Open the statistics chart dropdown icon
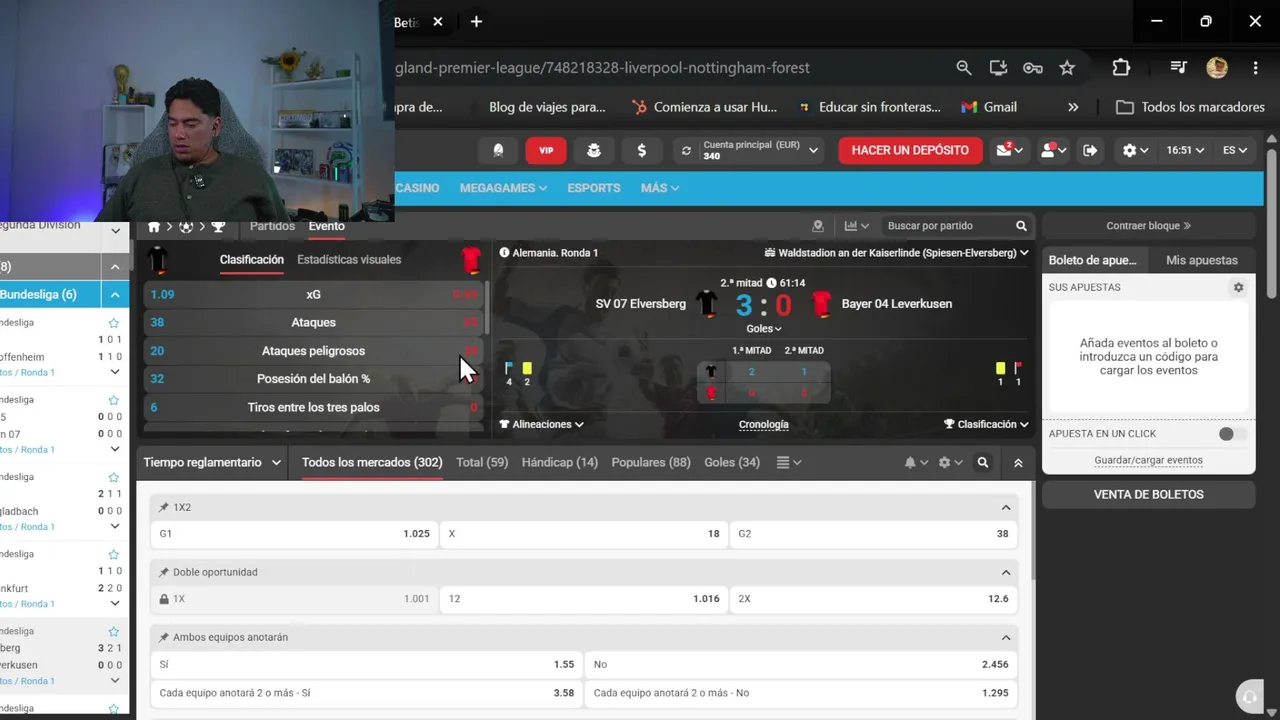Viewport: 1280px width, 720px height. tap(857, 226)
